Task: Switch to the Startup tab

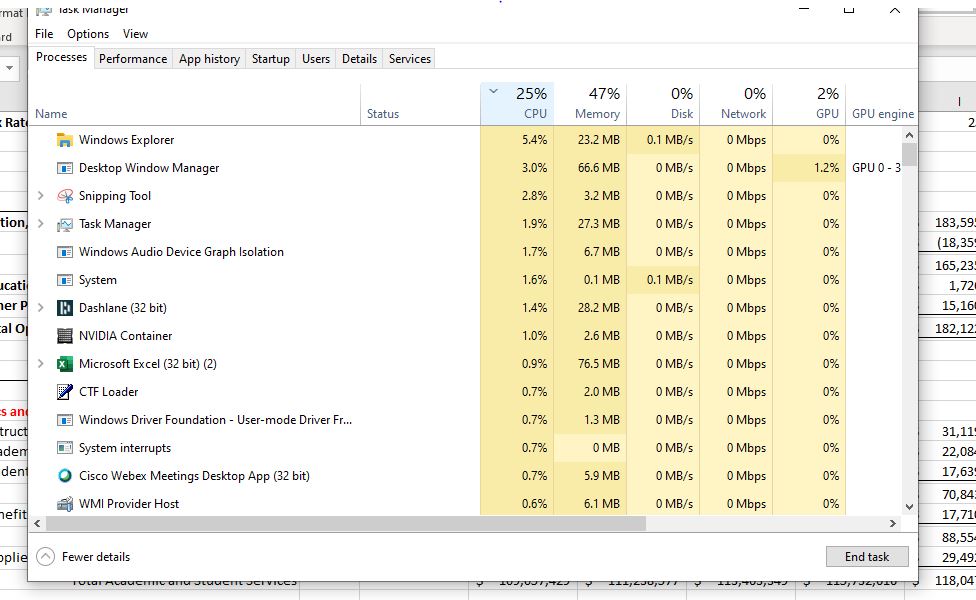Action: click(x=271, y=59)
